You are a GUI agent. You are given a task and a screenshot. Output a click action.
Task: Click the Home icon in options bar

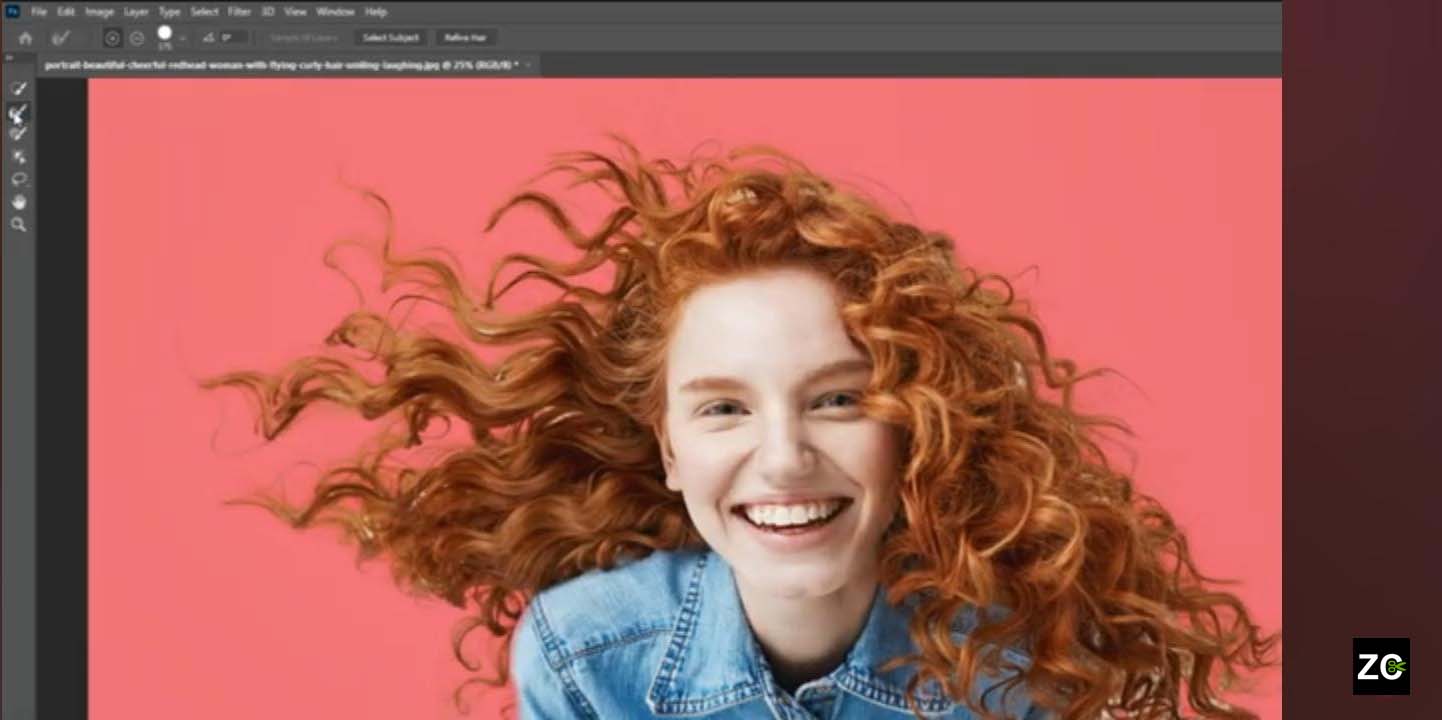pos(25,38)
